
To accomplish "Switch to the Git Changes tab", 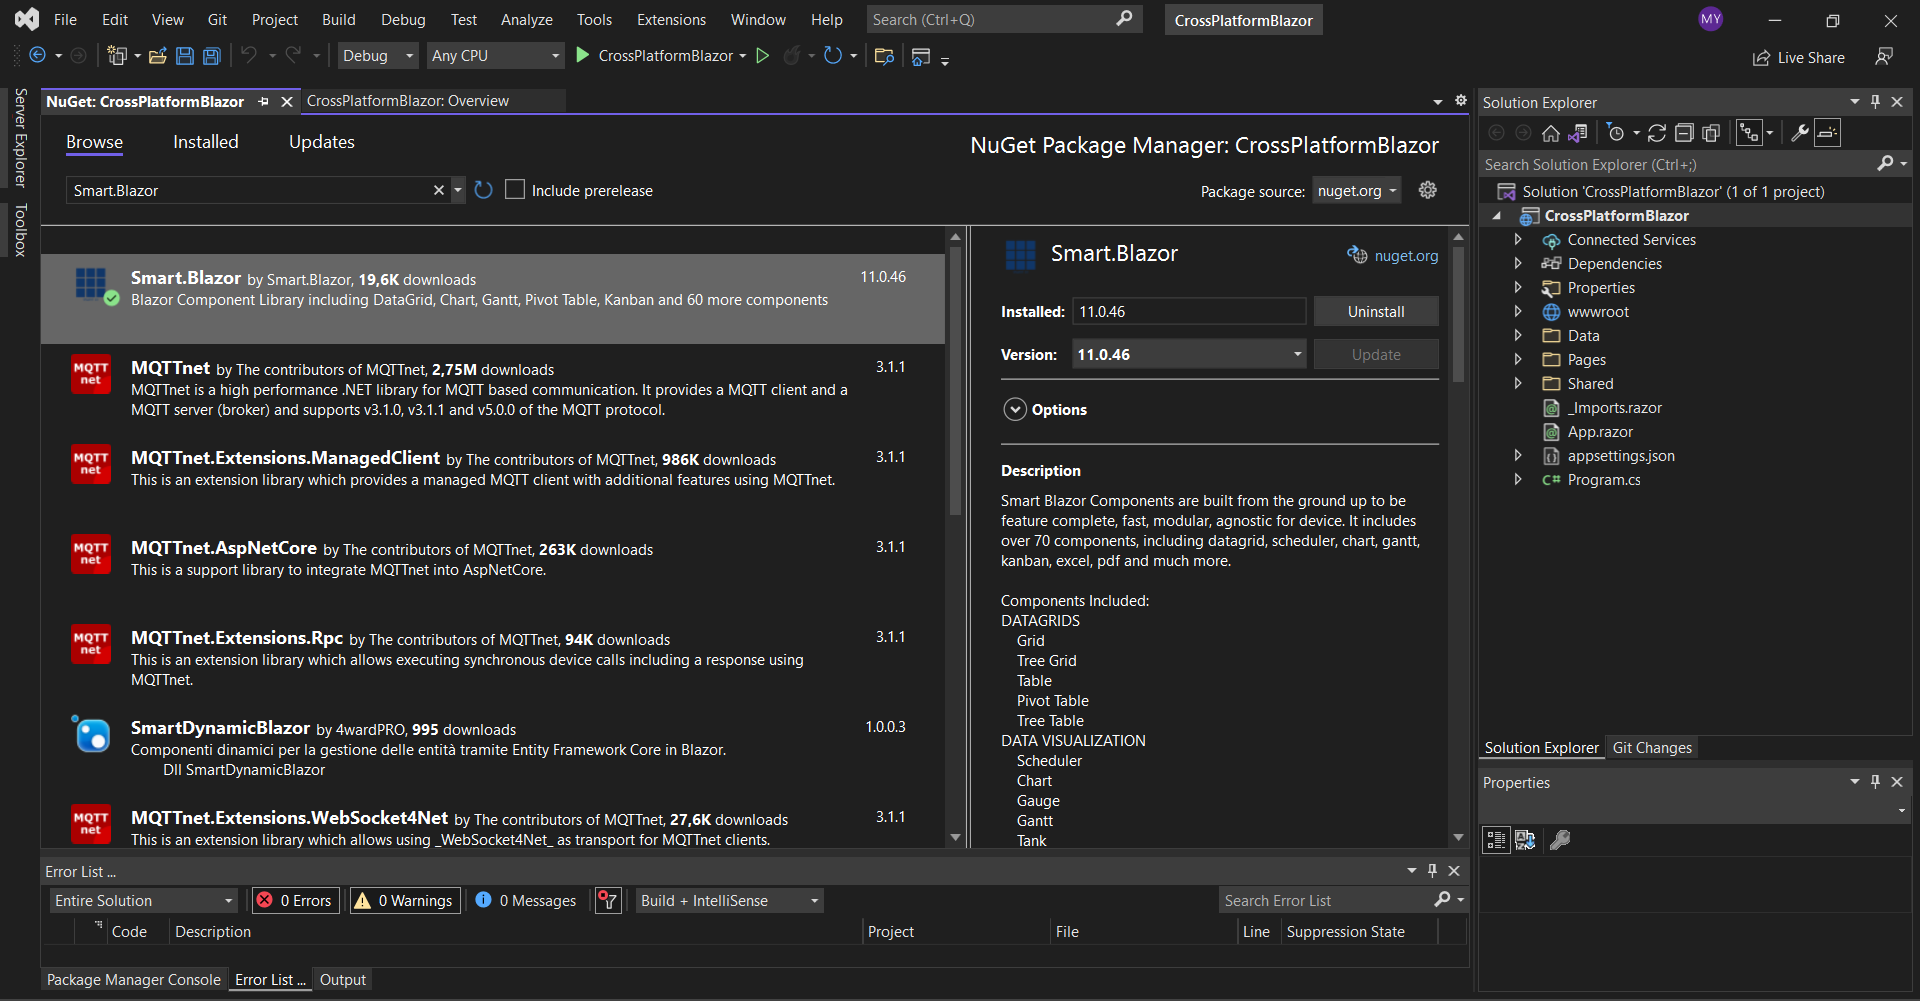I will coord(1652,747).
